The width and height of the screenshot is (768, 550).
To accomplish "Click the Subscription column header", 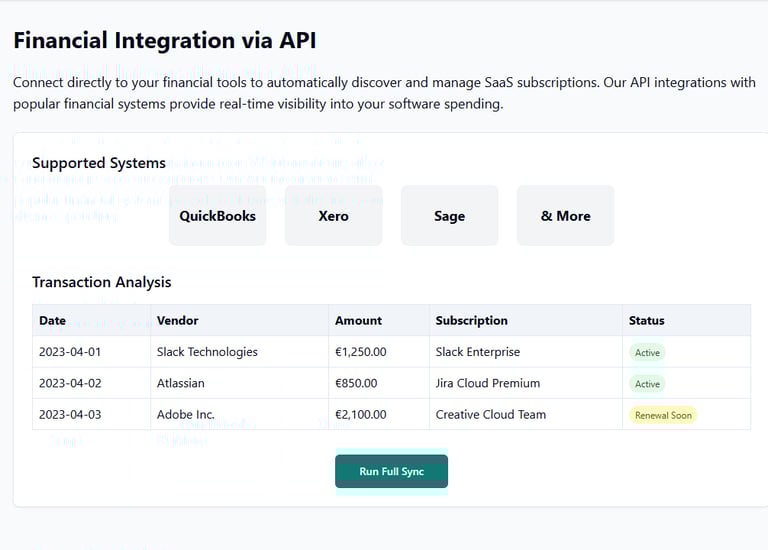I will (x=526, y=320).
